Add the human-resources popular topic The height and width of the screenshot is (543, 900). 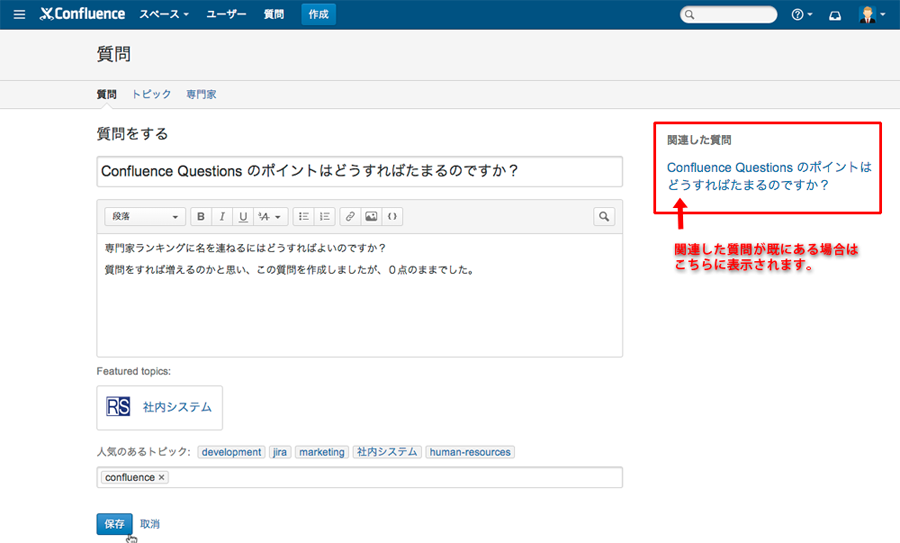click(x=470, y=452)
